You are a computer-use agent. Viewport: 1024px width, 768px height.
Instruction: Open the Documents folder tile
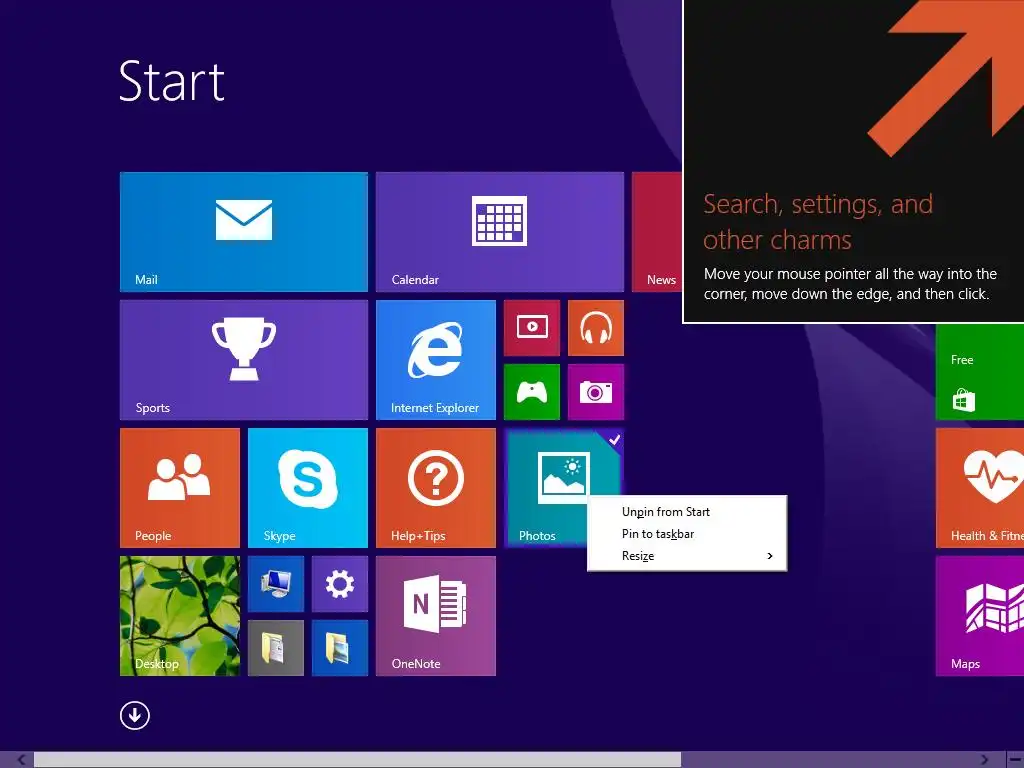click(276, 648)
